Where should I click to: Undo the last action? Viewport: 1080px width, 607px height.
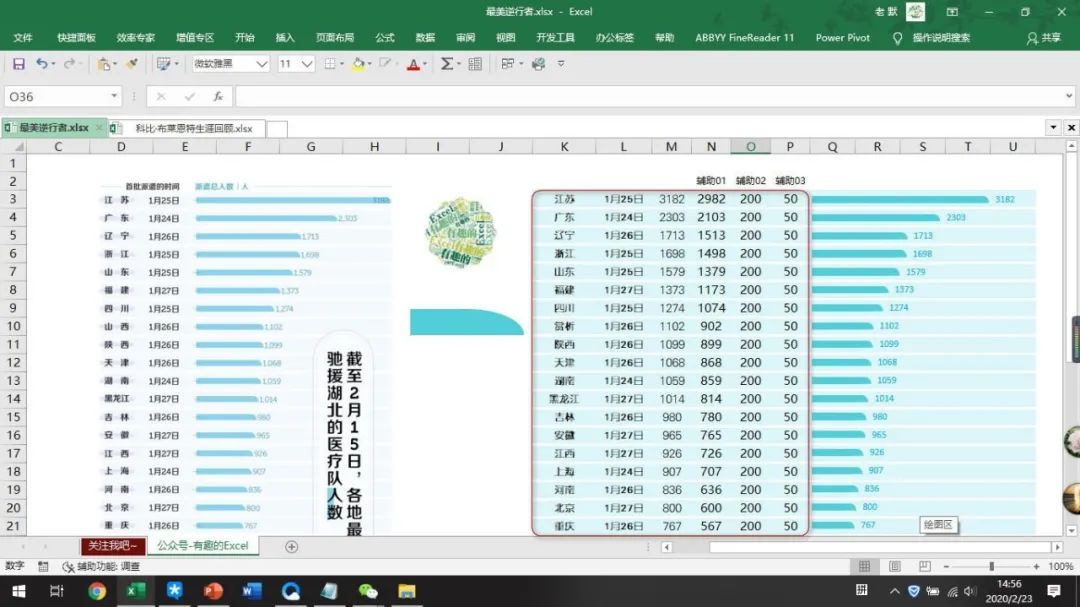click(x=42, y=62)
